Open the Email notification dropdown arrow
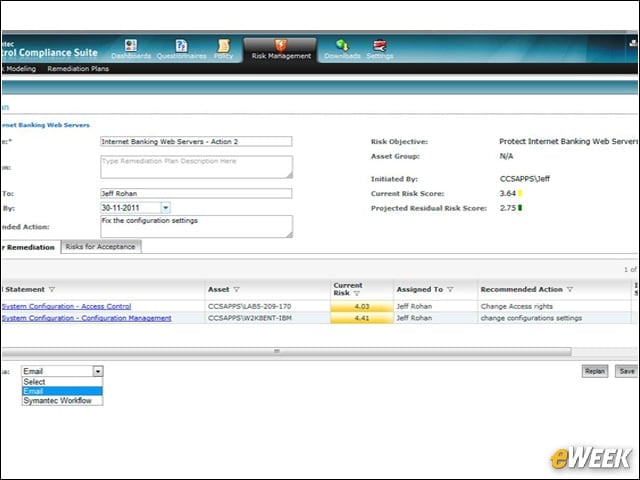 tap(98, 371)
